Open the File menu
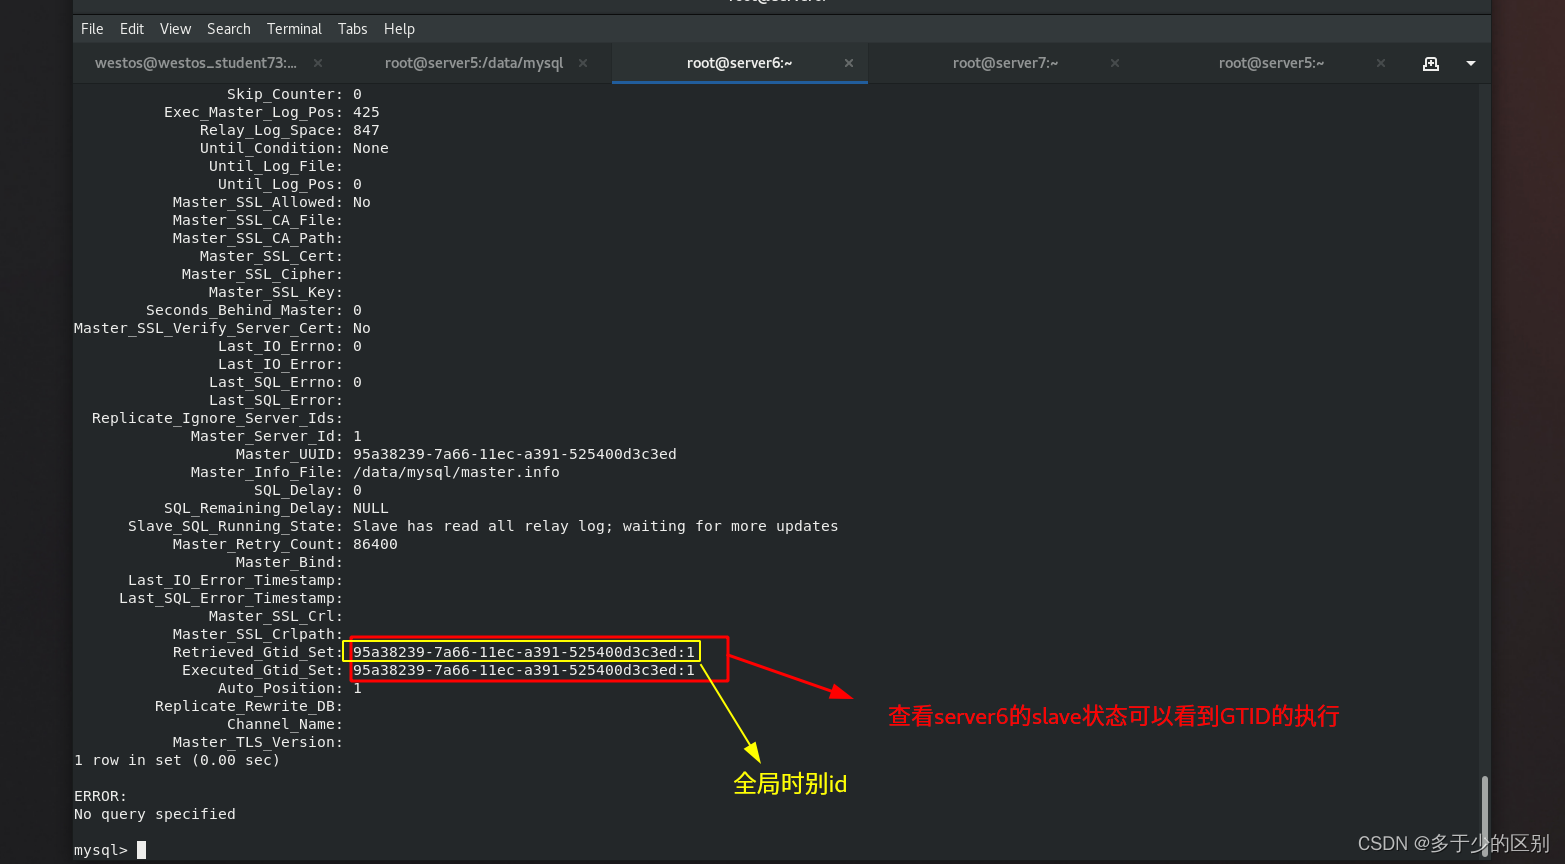The width and height of the screenshot is (1565, 864). [x=92, y=29]
